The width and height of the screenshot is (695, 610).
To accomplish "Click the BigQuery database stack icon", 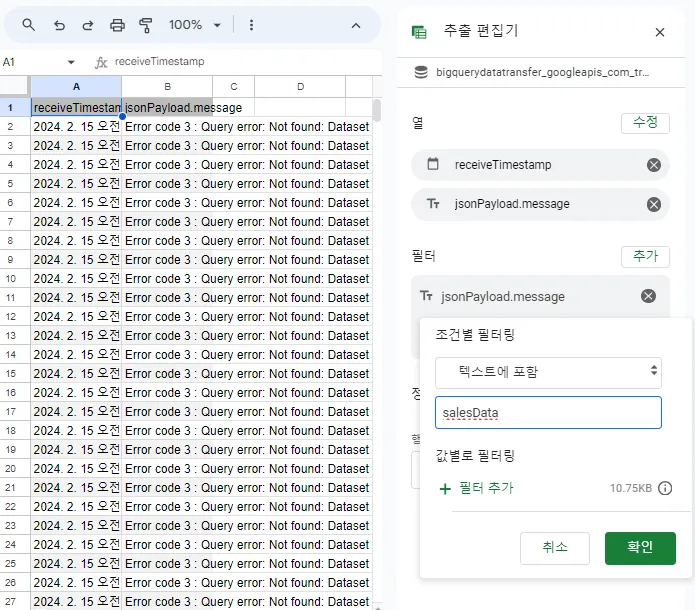I will (421, 72).
